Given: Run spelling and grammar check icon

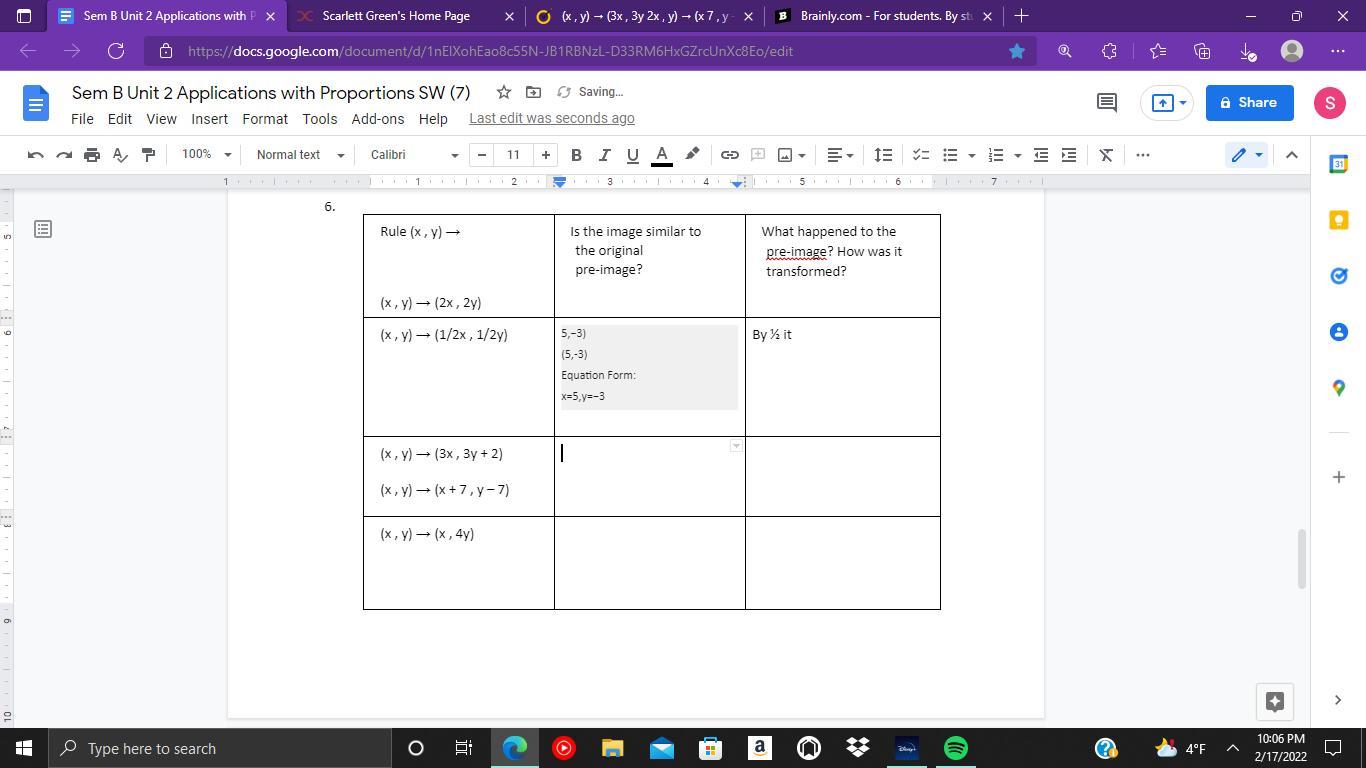Looking at the screenshot, I should tap(120, 155).
